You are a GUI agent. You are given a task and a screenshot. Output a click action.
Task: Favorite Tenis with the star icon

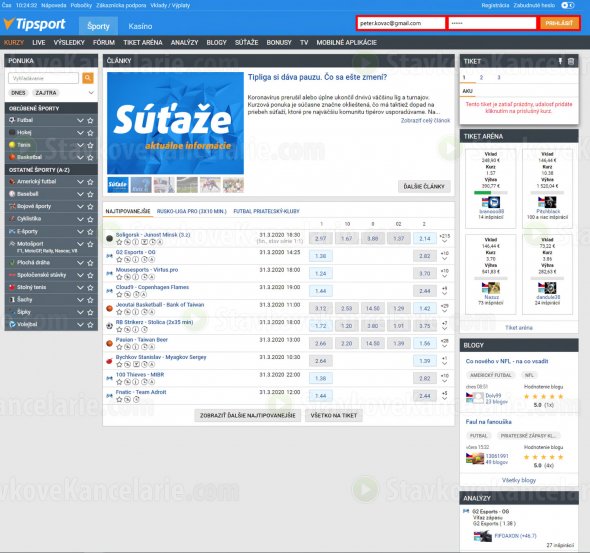point(90,145)
